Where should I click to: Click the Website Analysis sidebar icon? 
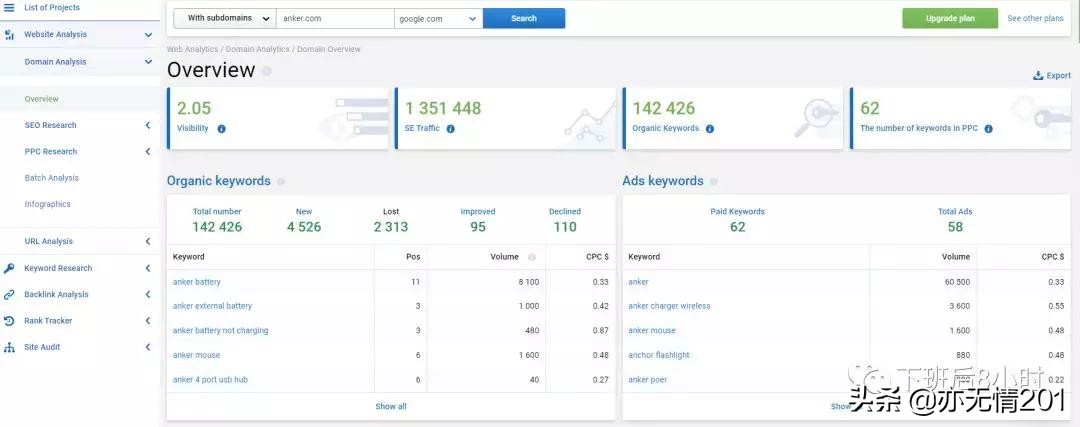pyautogui.click(x=9, y=34)
